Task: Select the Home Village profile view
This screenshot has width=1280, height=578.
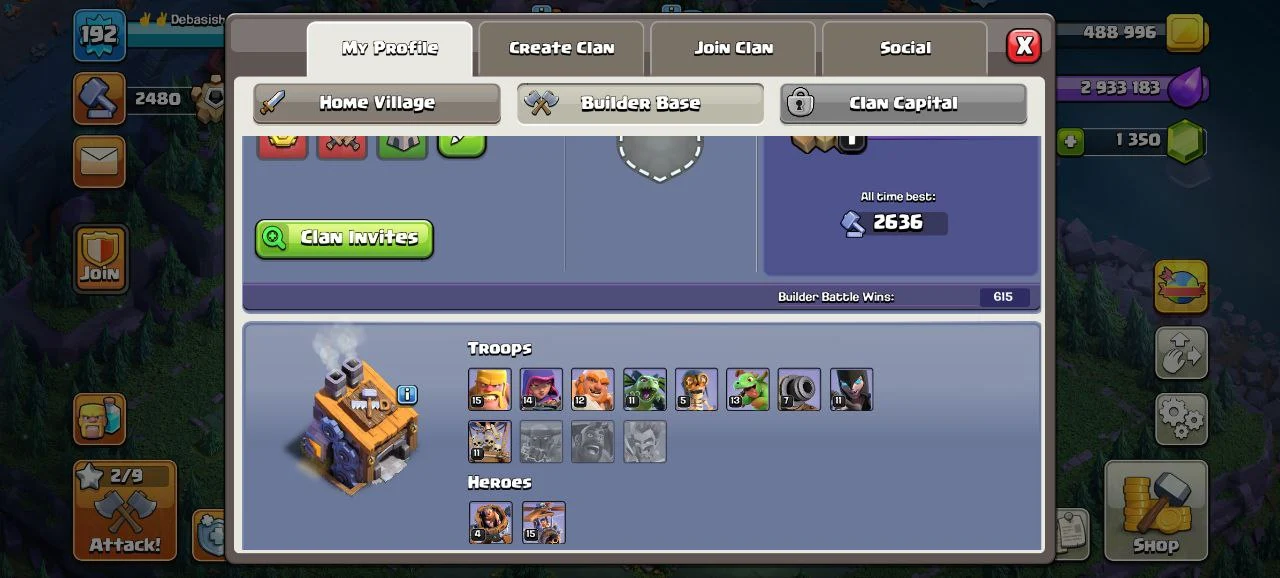Action: (377, 103)
